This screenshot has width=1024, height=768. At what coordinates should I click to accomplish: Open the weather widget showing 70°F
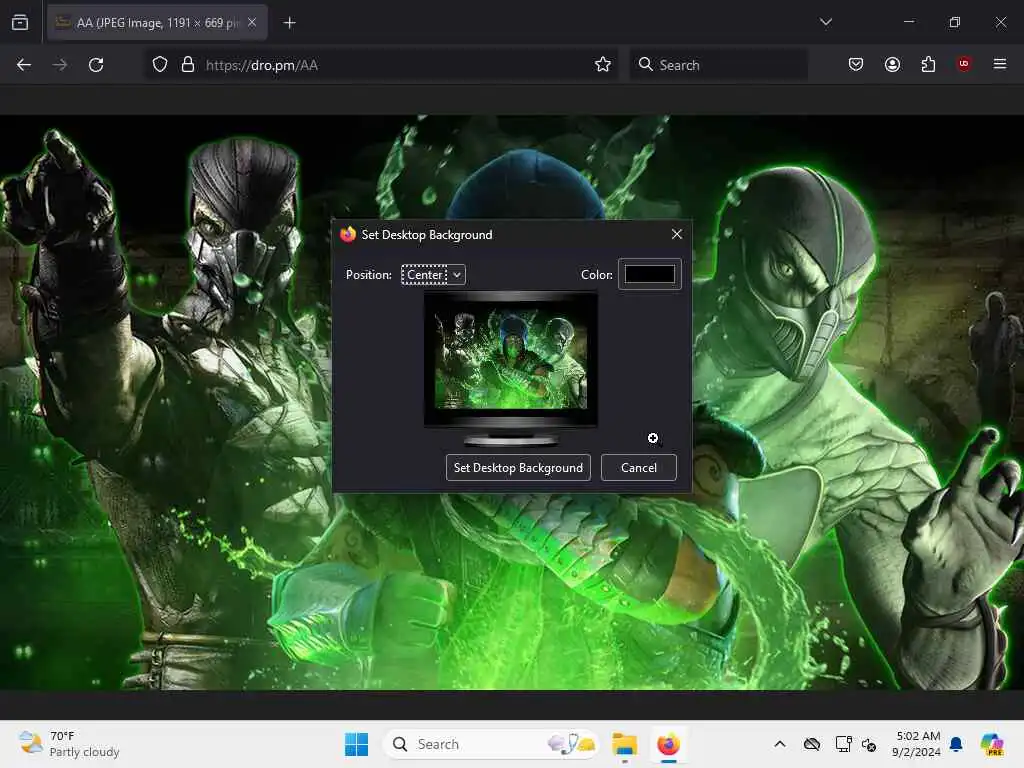tap(69, 744)
